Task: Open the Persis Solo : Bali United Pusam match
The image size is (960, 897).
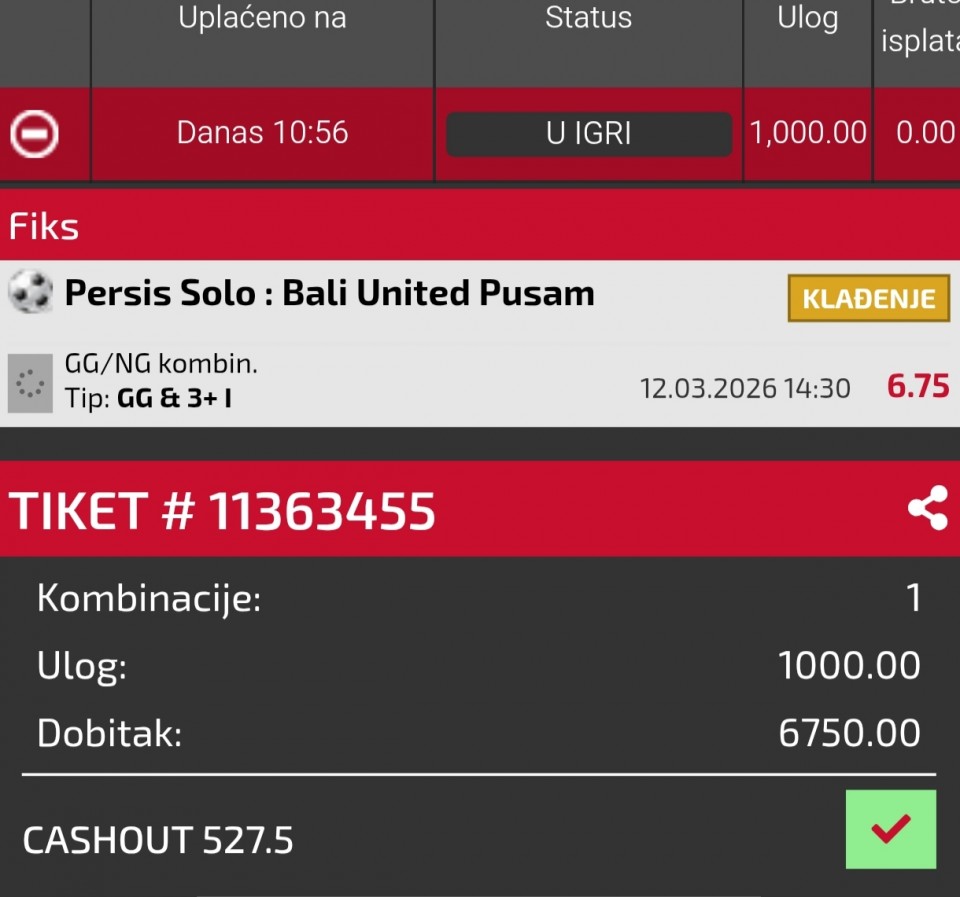Action: click(330, 293)
